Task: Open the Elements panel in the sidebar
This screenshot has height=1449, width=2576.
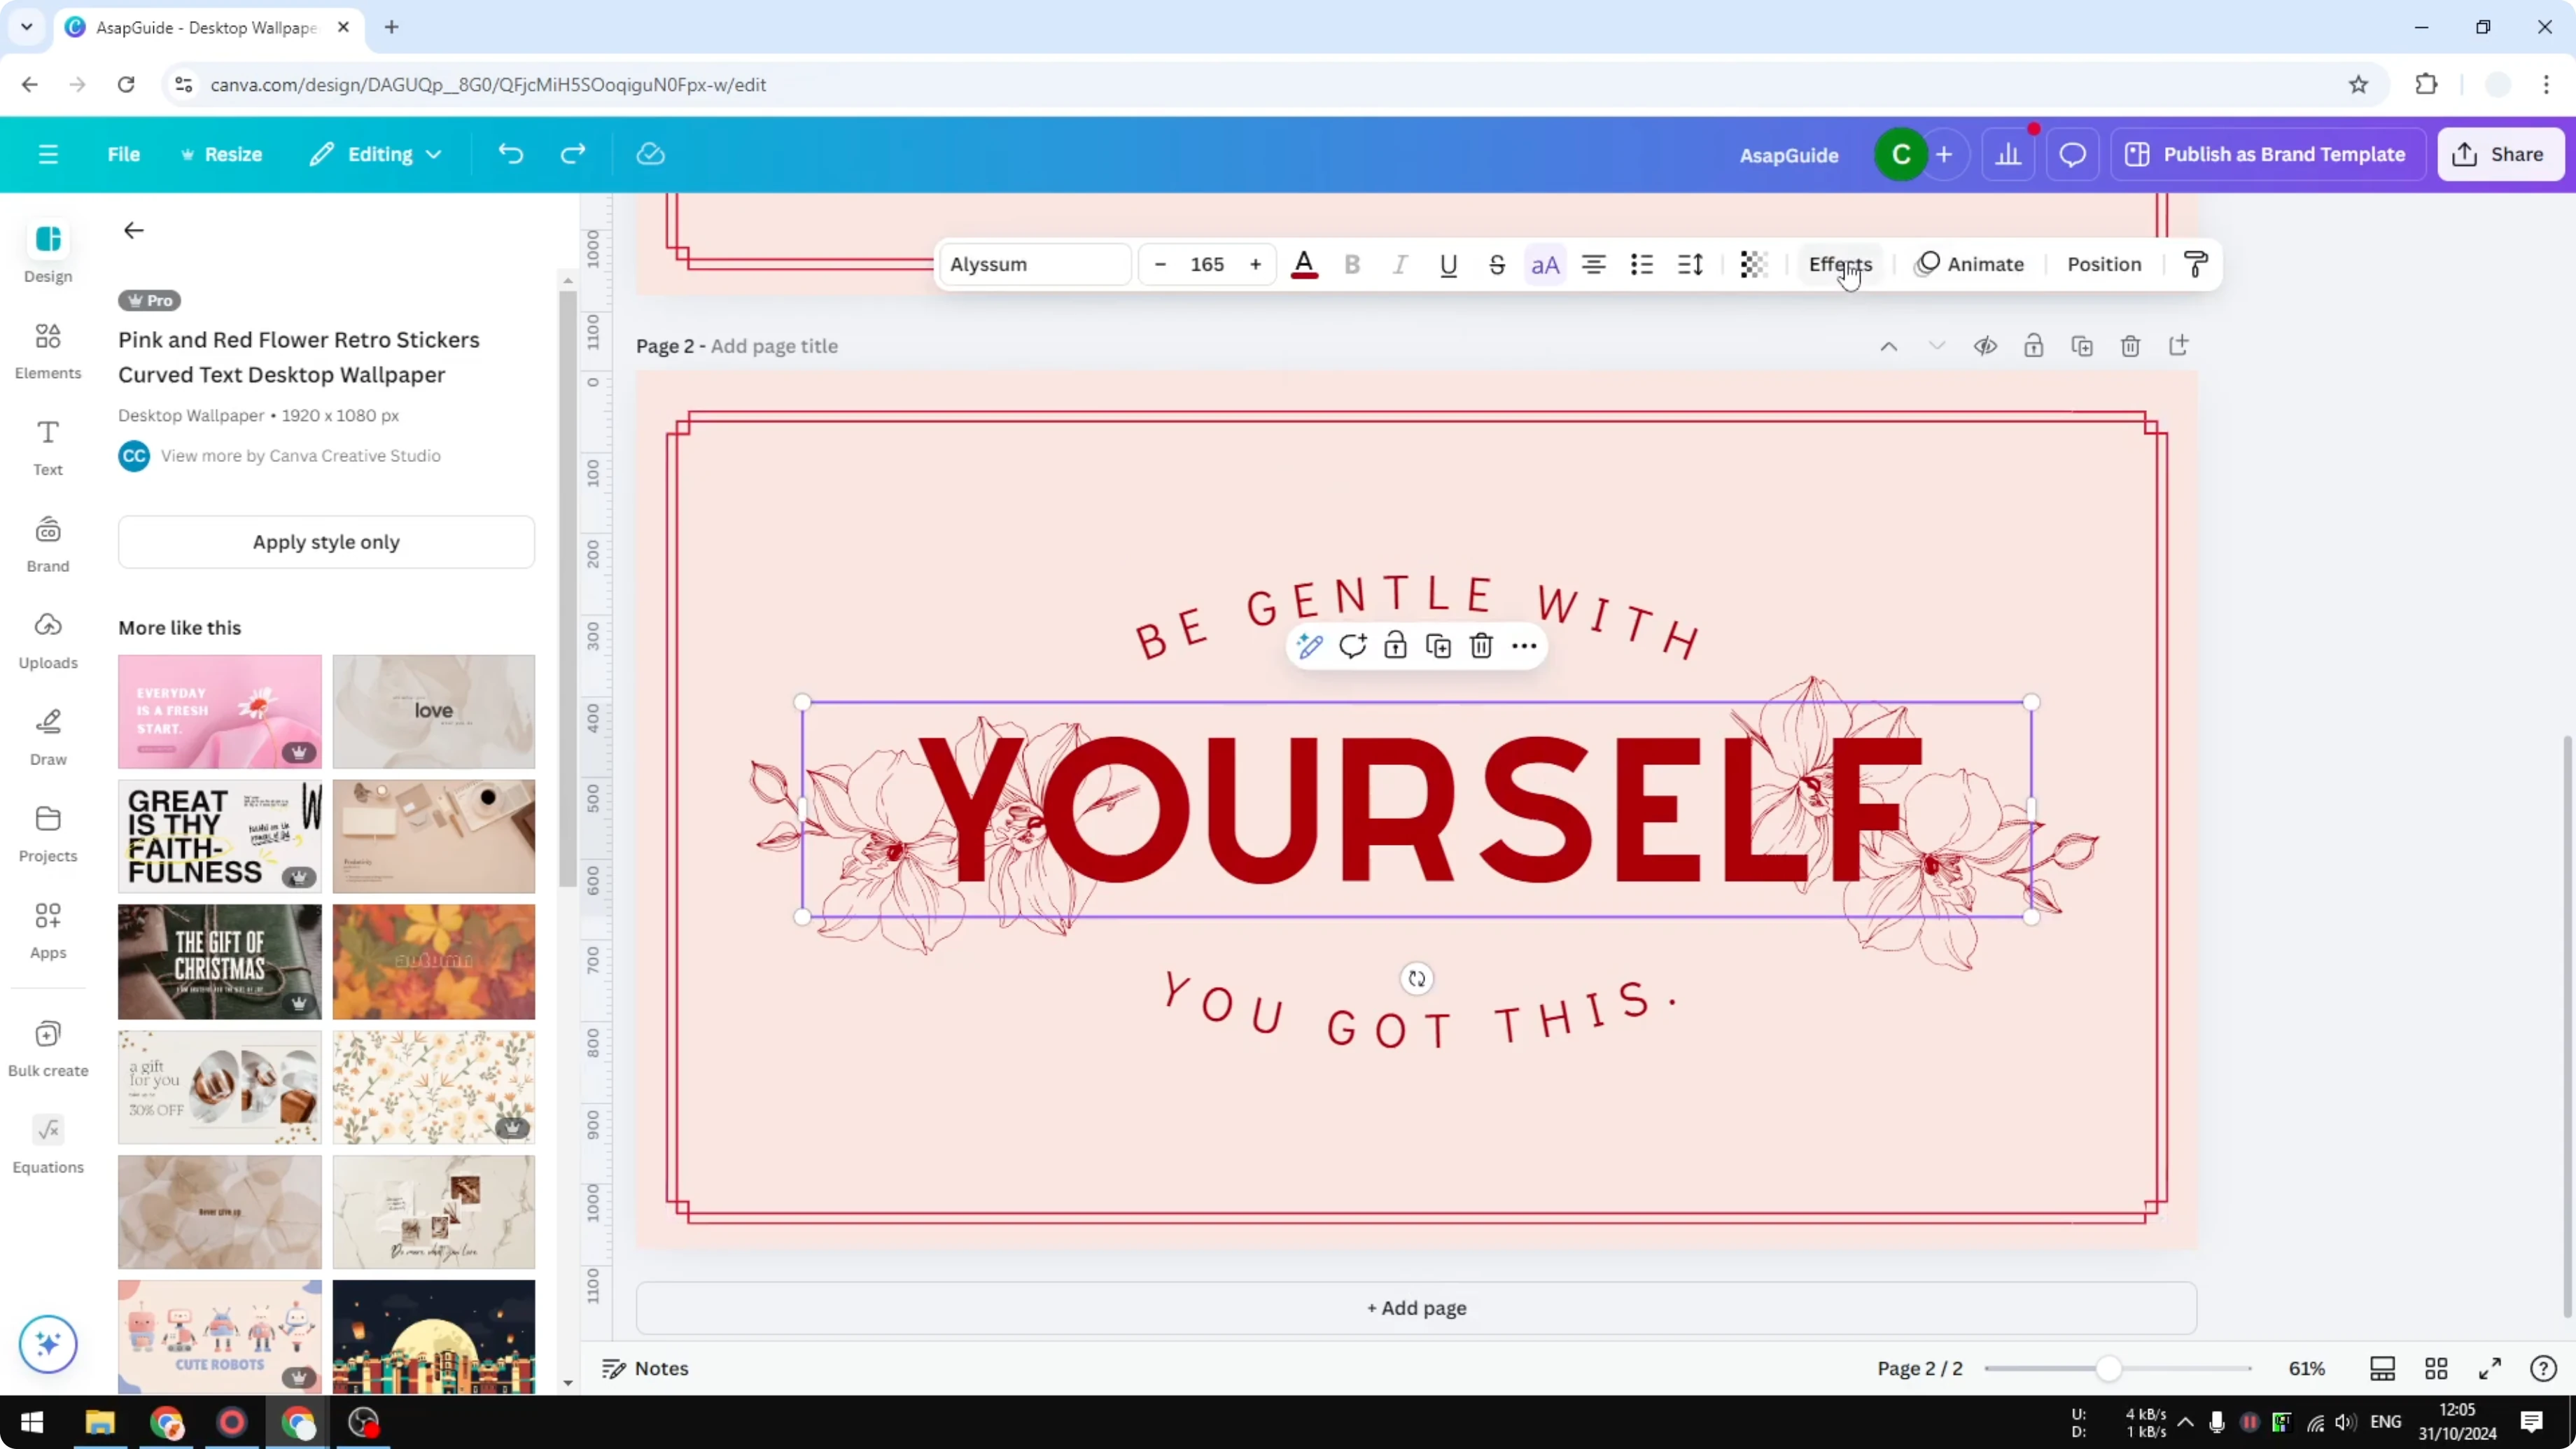Action: (47, 350)
